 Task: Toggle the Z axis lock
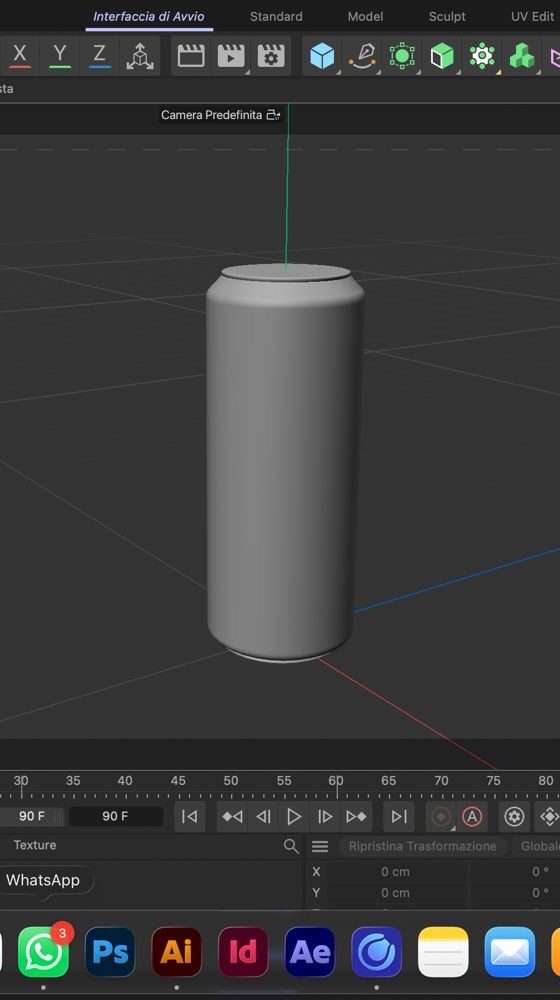99,55
